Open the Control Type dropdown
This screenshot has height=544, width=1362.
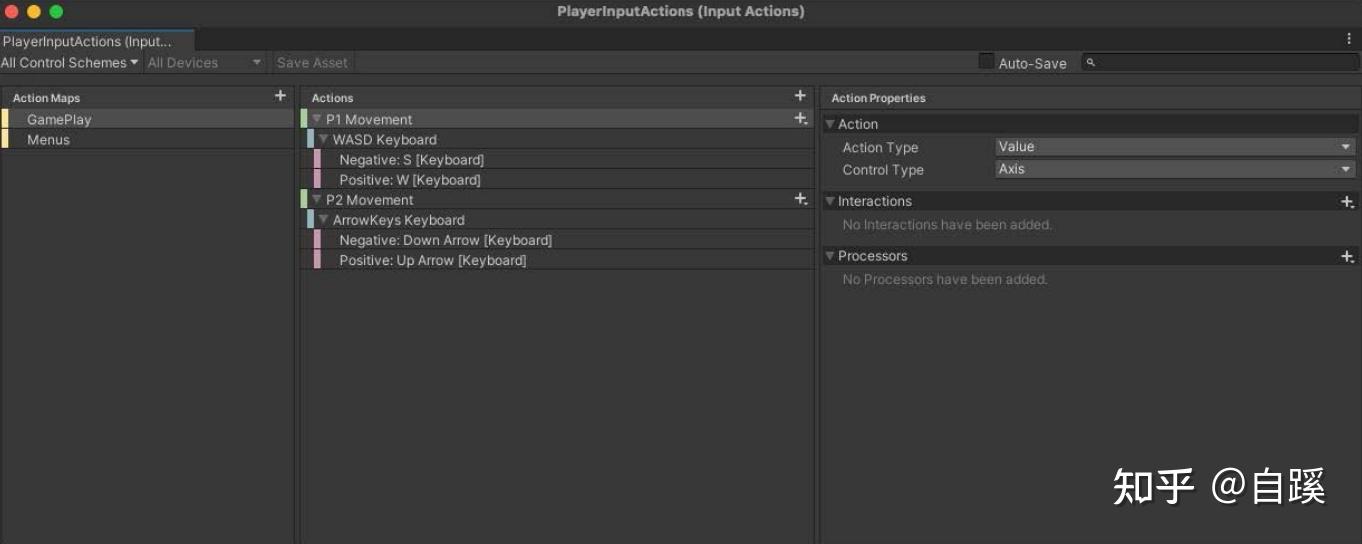(1175, 169)
